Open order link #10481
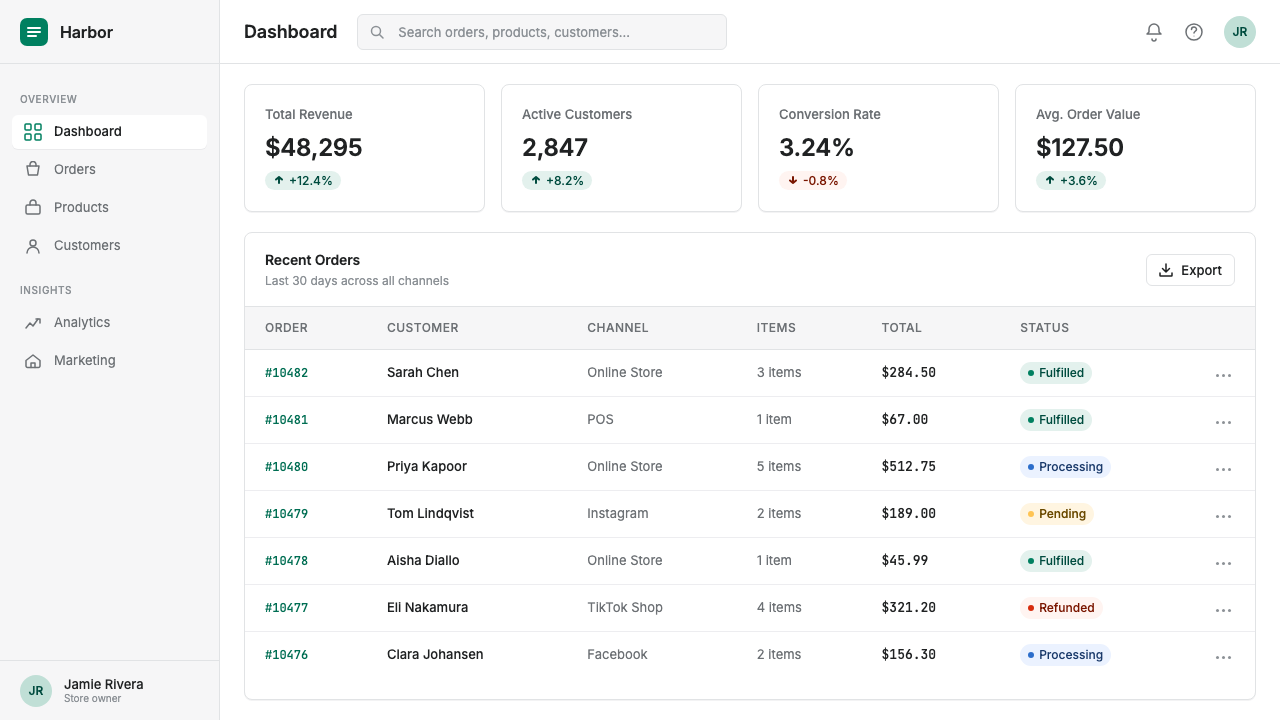 pos(286,420)
